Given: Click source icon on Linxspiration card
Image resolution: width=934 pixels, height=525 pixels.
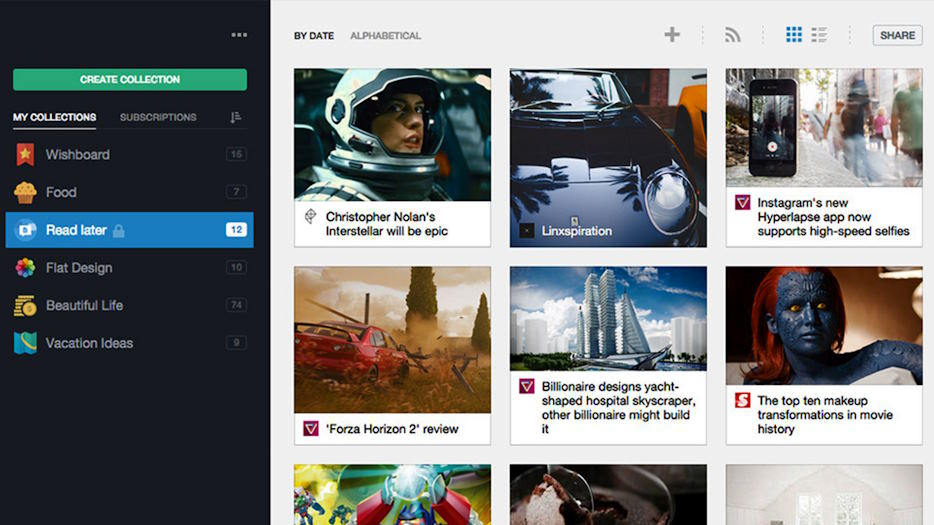Looking at the screenshot, I should pyautogui.click(x=527, y=231).
